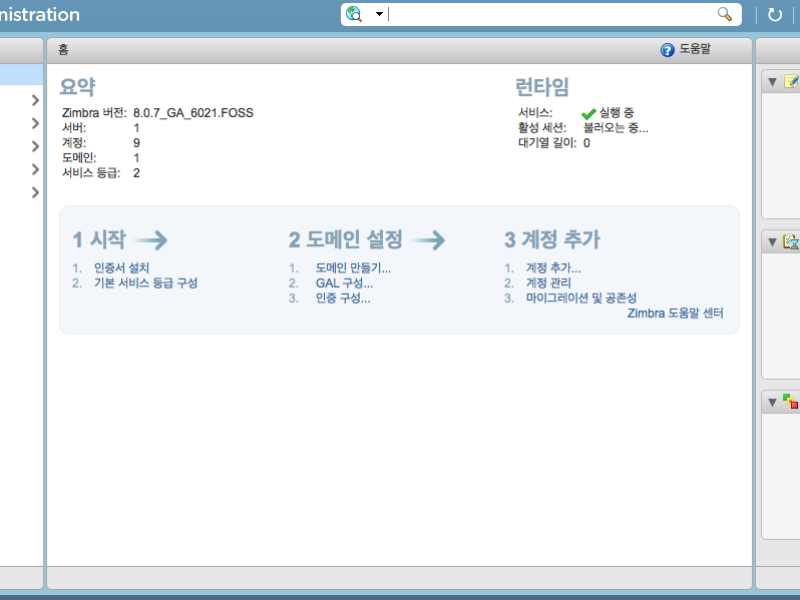Click the 런타임 section heading
This screenshot has height=600, width=800.
click(542, 87)
